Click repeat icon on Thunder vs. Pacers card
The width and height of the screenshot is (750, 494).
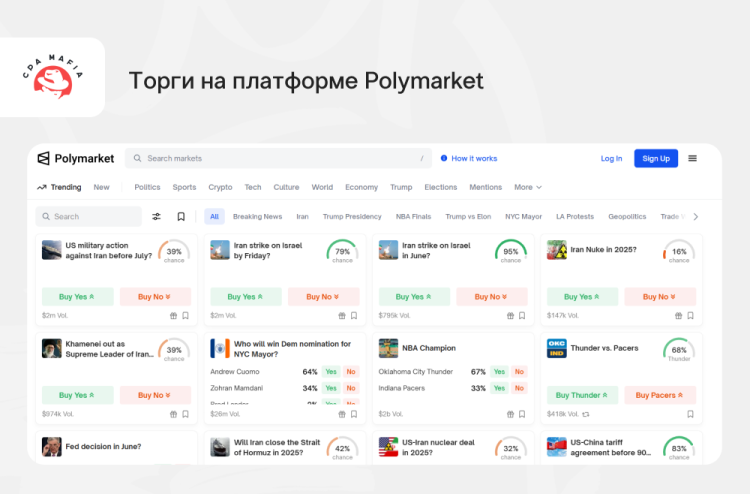pos(586,413)
